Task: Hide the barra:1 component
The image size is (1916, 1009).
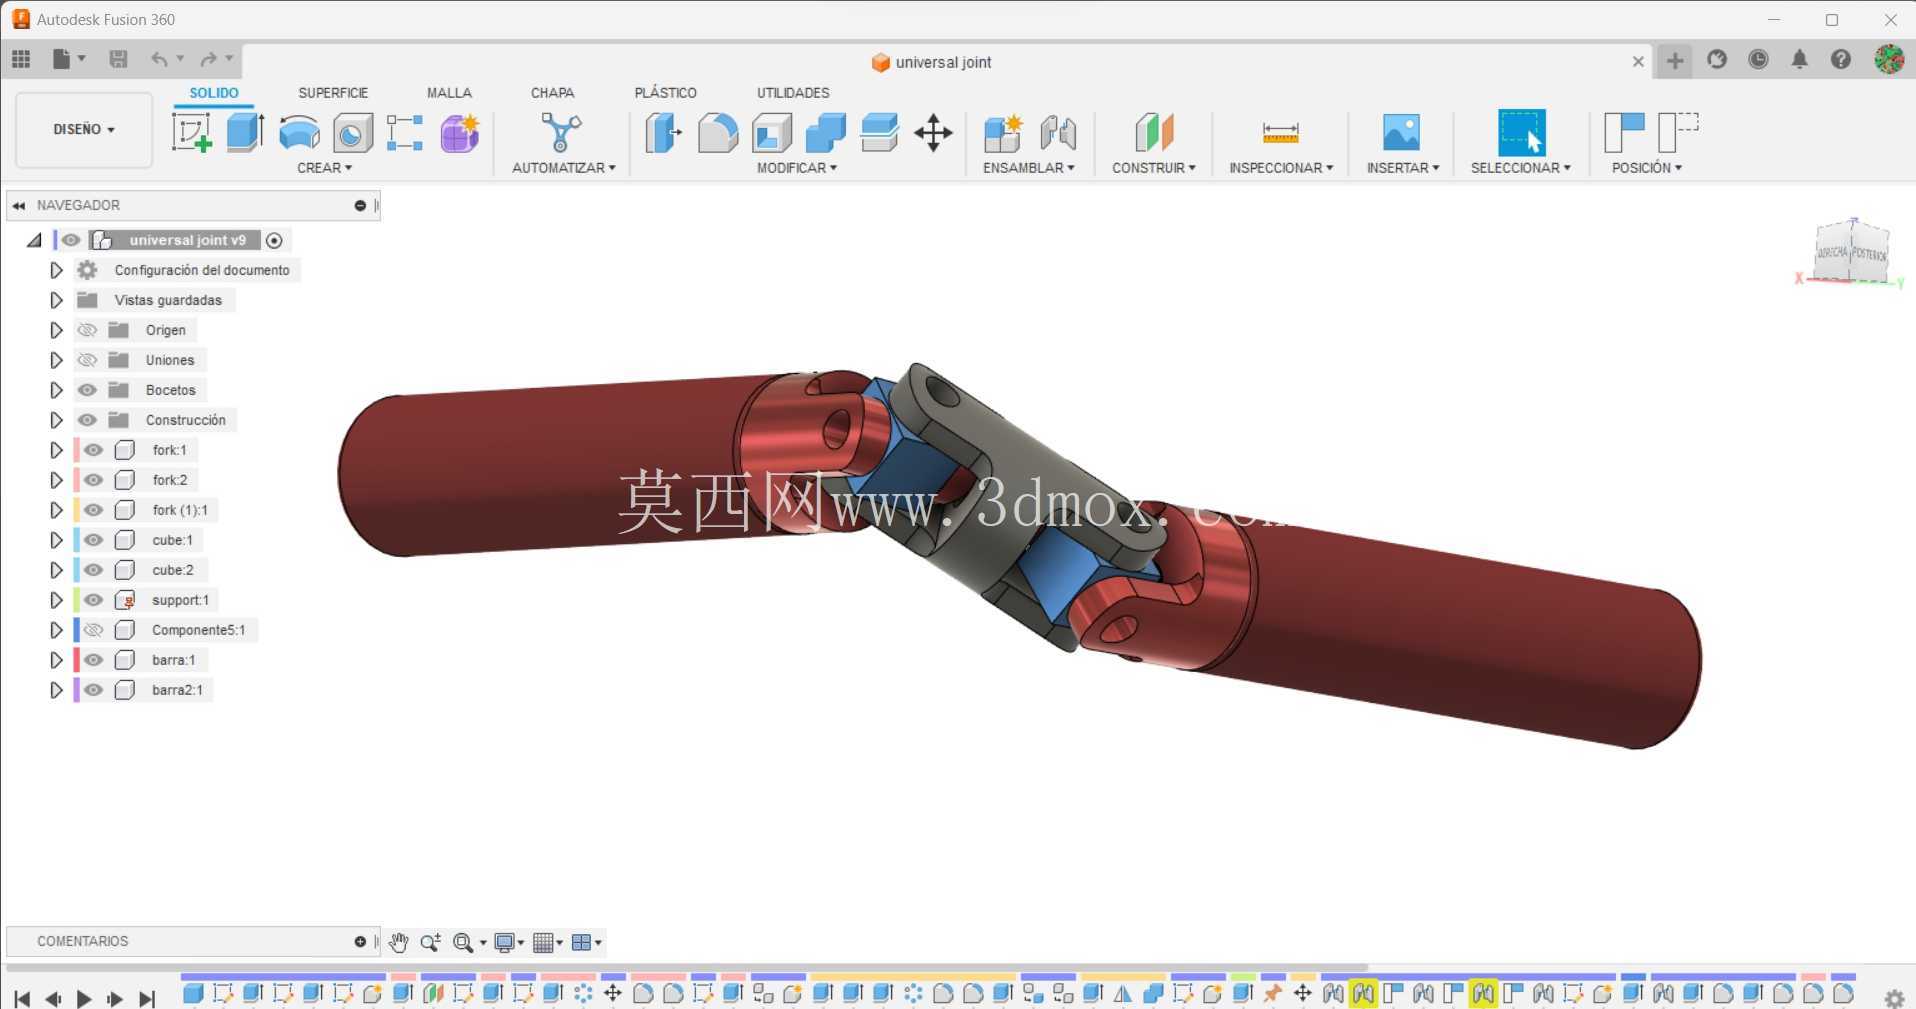Action: (93, 660)
